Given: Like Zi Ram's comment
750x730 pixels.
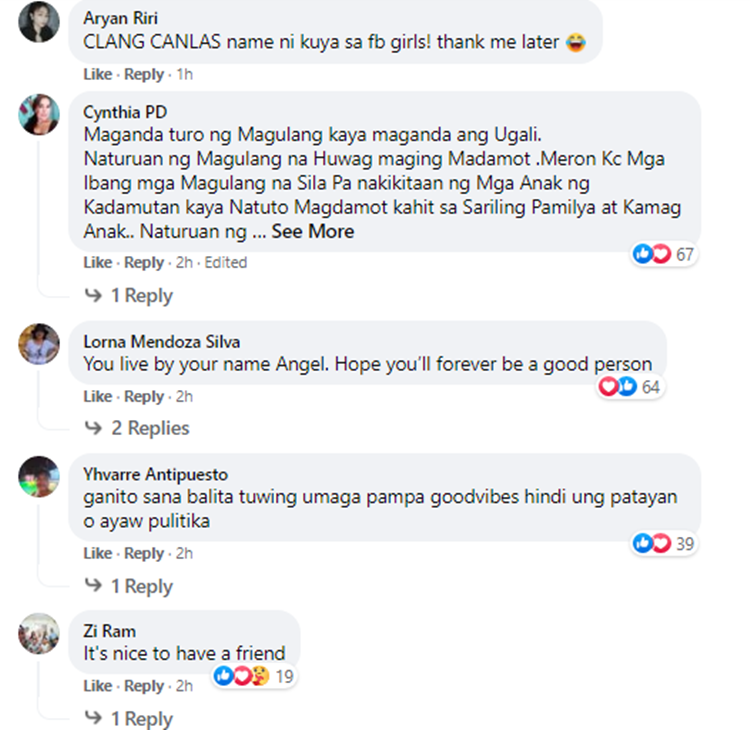Looking at the screenshot, I should tap(98, 686).
